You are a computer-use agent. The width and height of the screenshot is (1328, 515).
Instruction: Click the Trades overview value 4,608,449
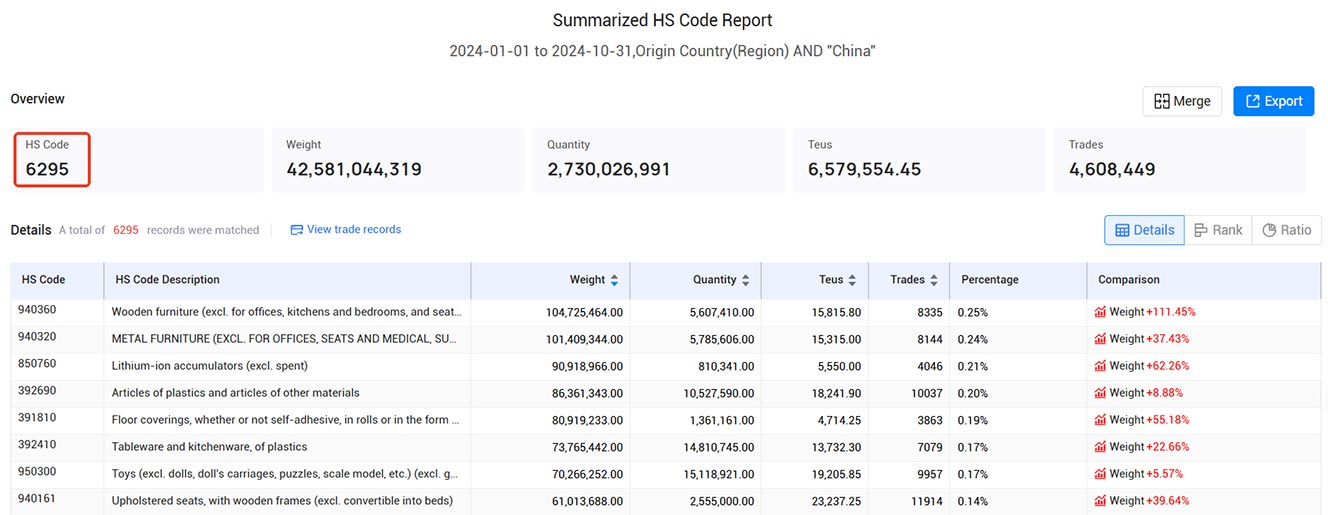[1112, 170]
